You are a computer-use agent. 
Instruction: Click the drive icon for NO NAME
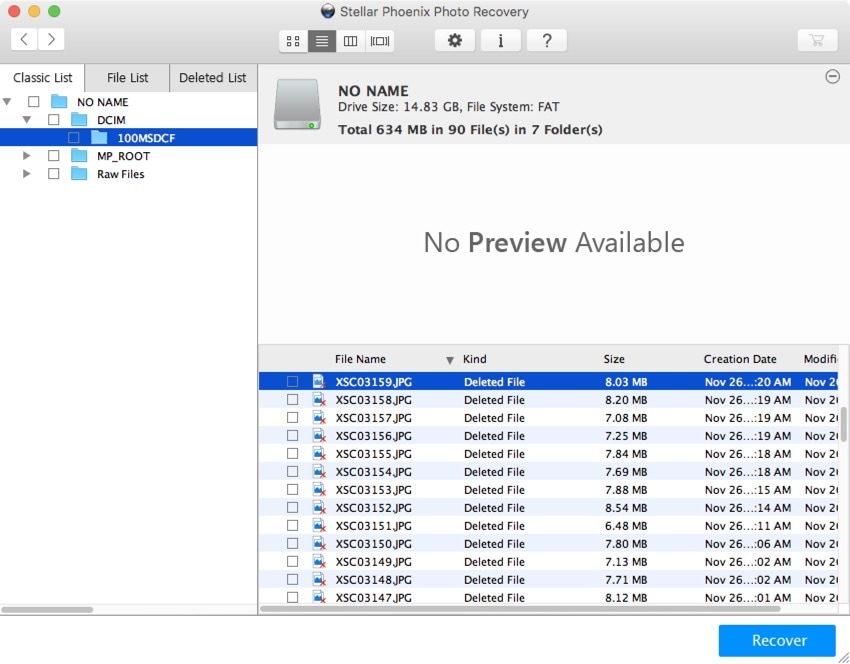[x=297, y=104]
